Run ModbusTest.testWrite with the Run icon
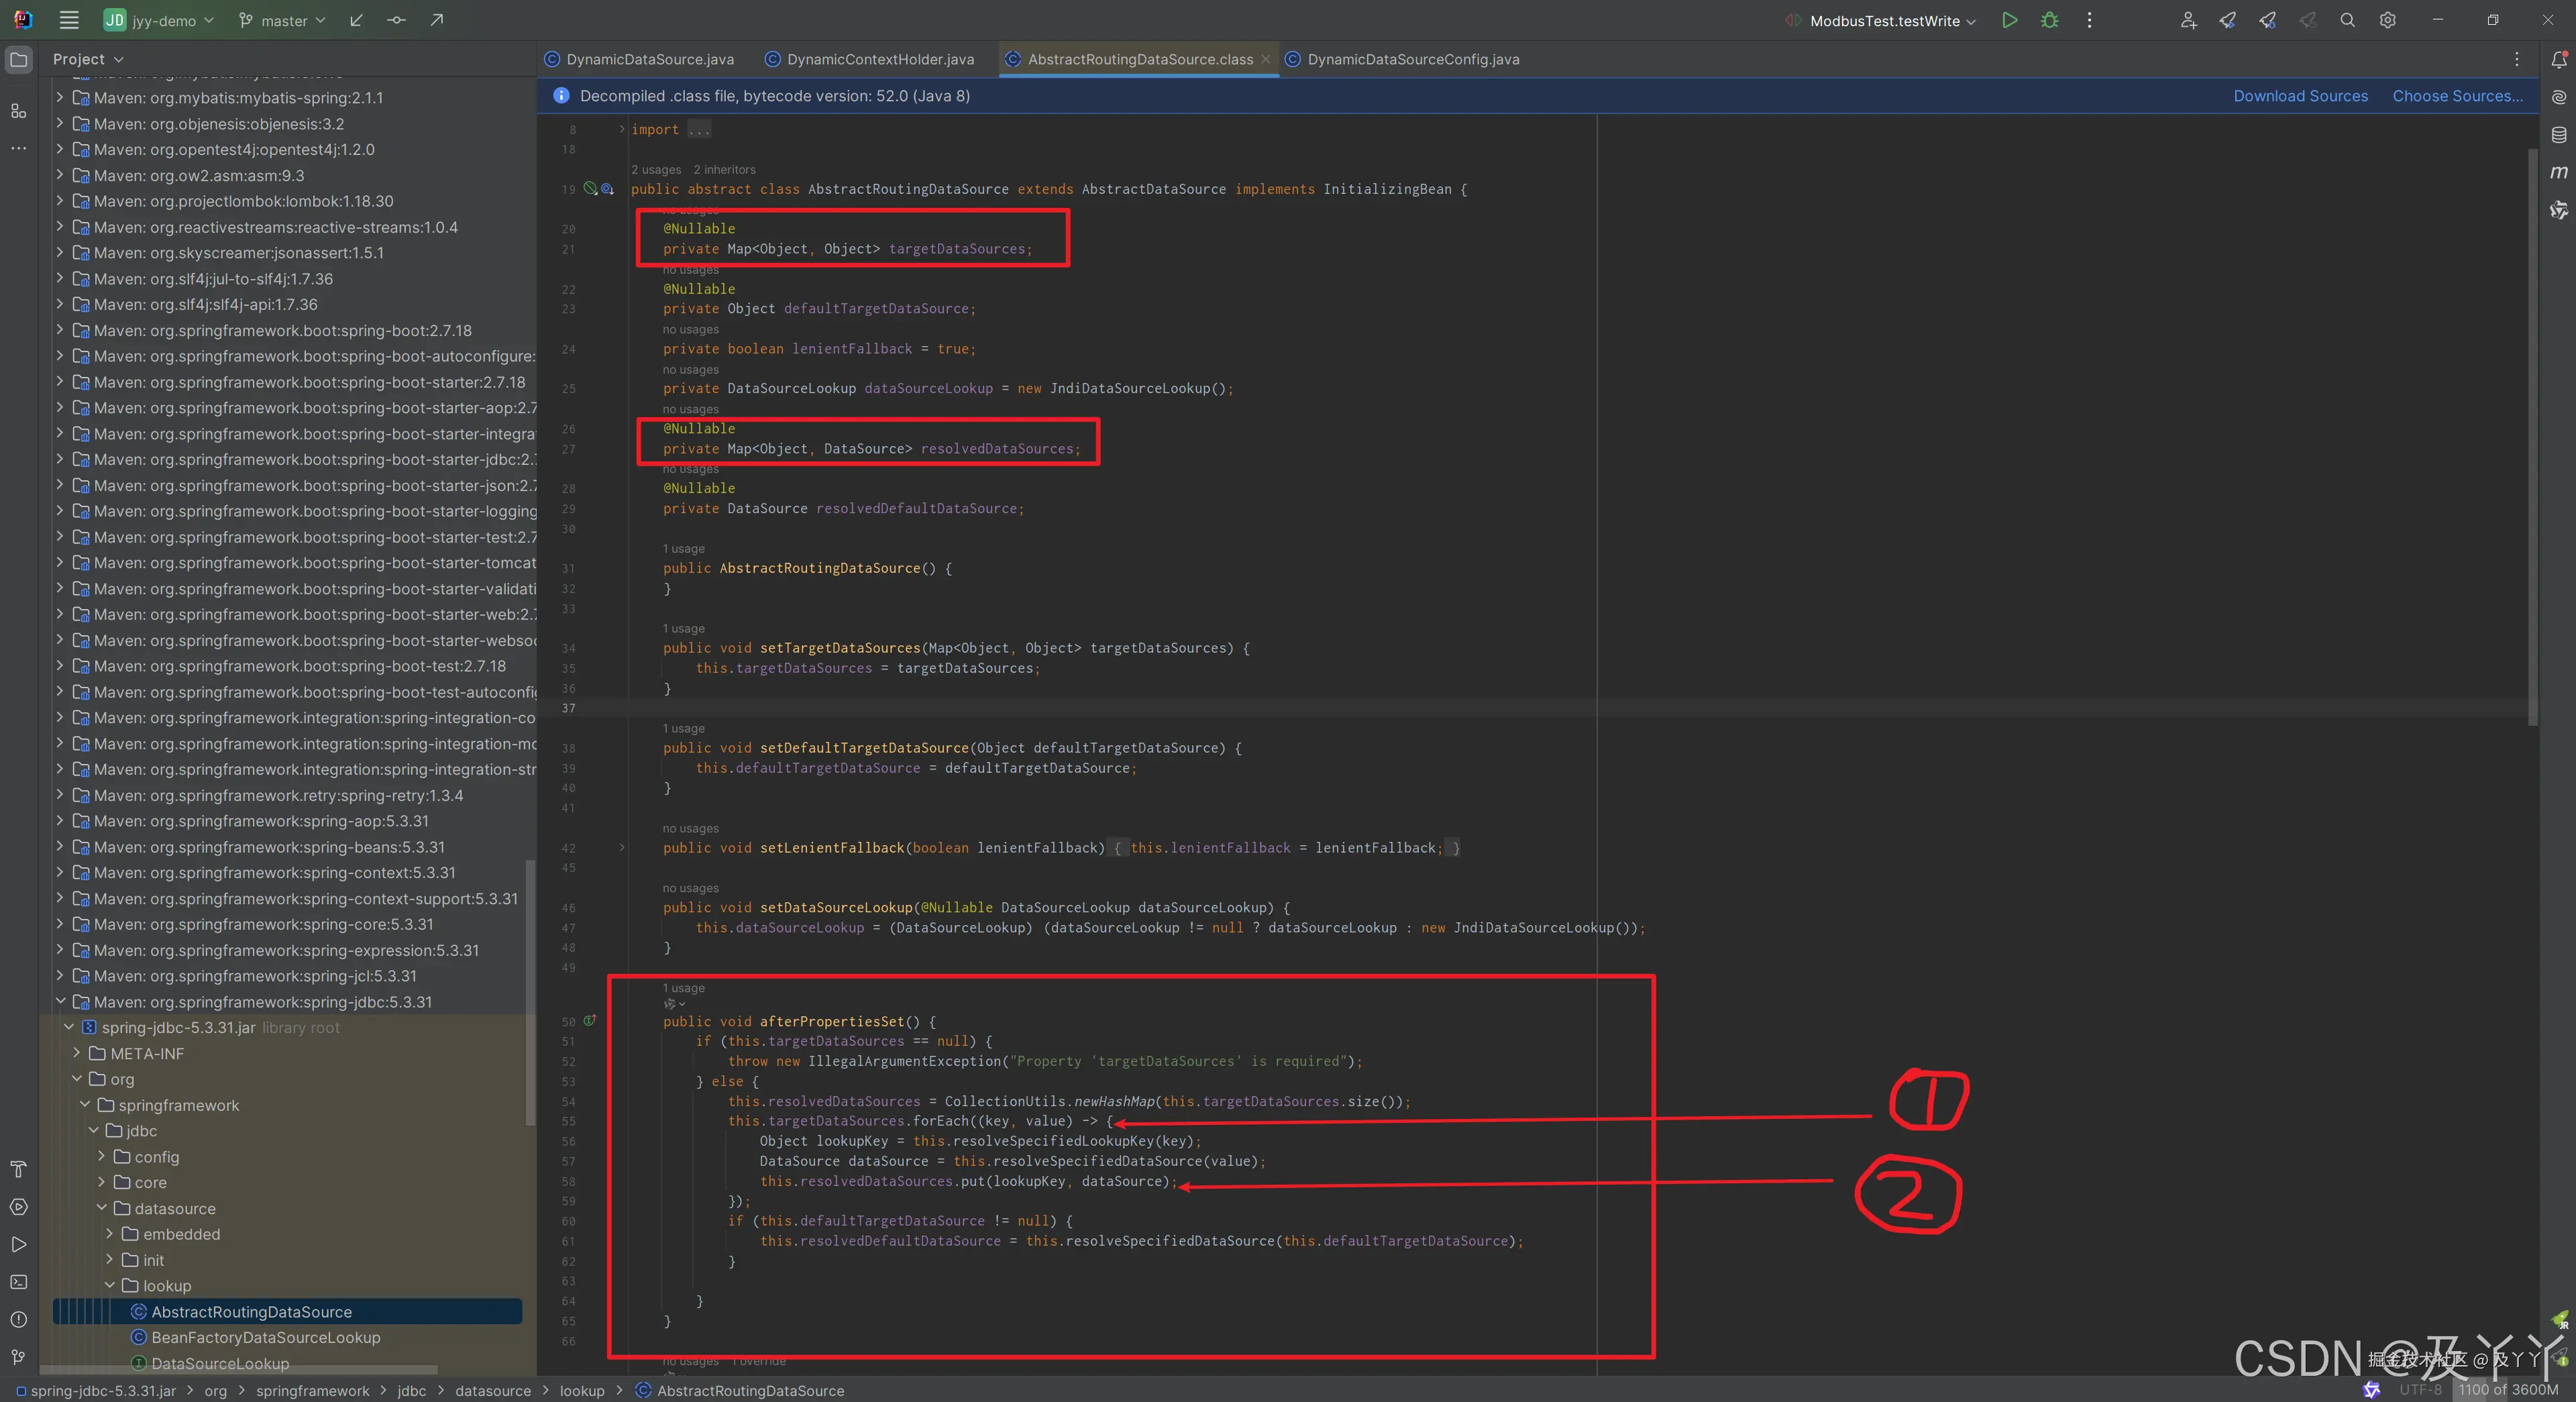The height and width of the screenshot is (1402, 2576). (x=2009, y=20)
